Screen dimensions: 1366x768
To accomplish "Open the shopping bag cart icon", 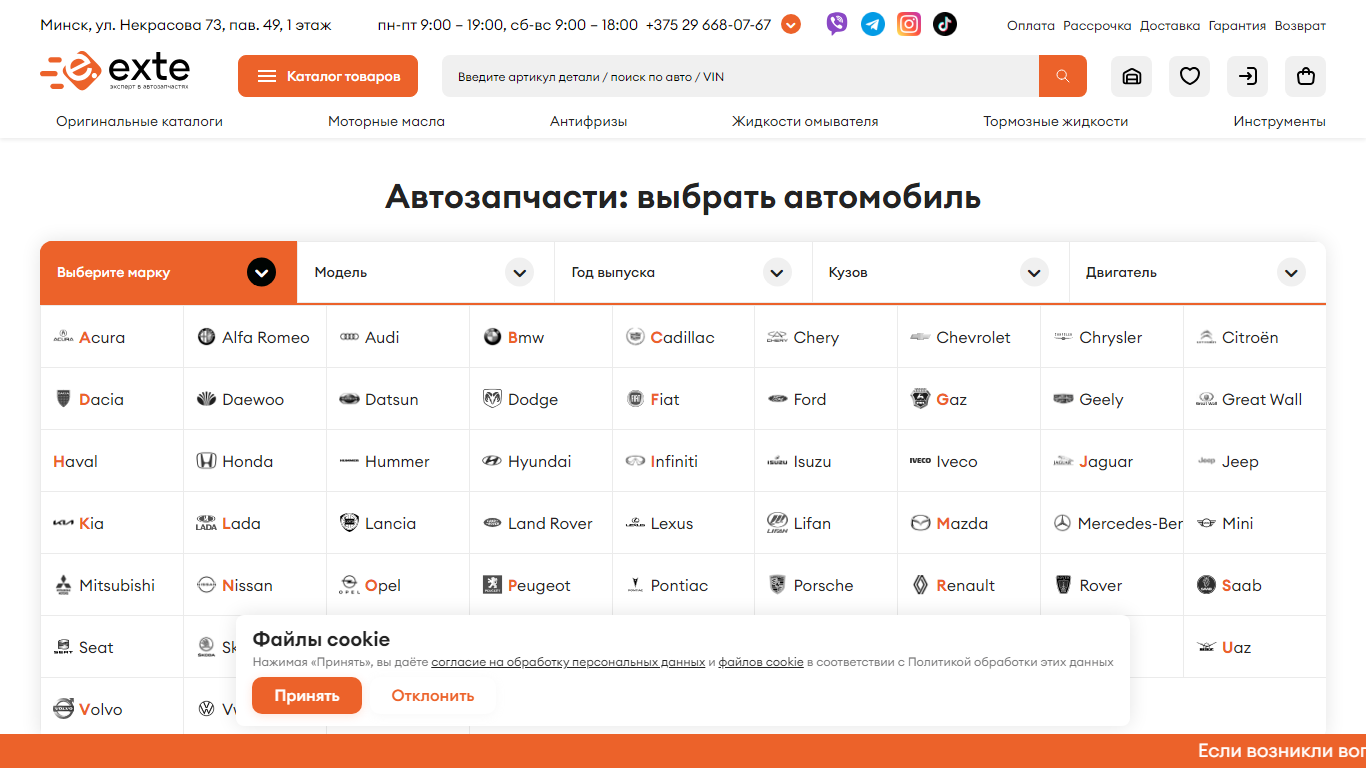I will coord(1306,76).
